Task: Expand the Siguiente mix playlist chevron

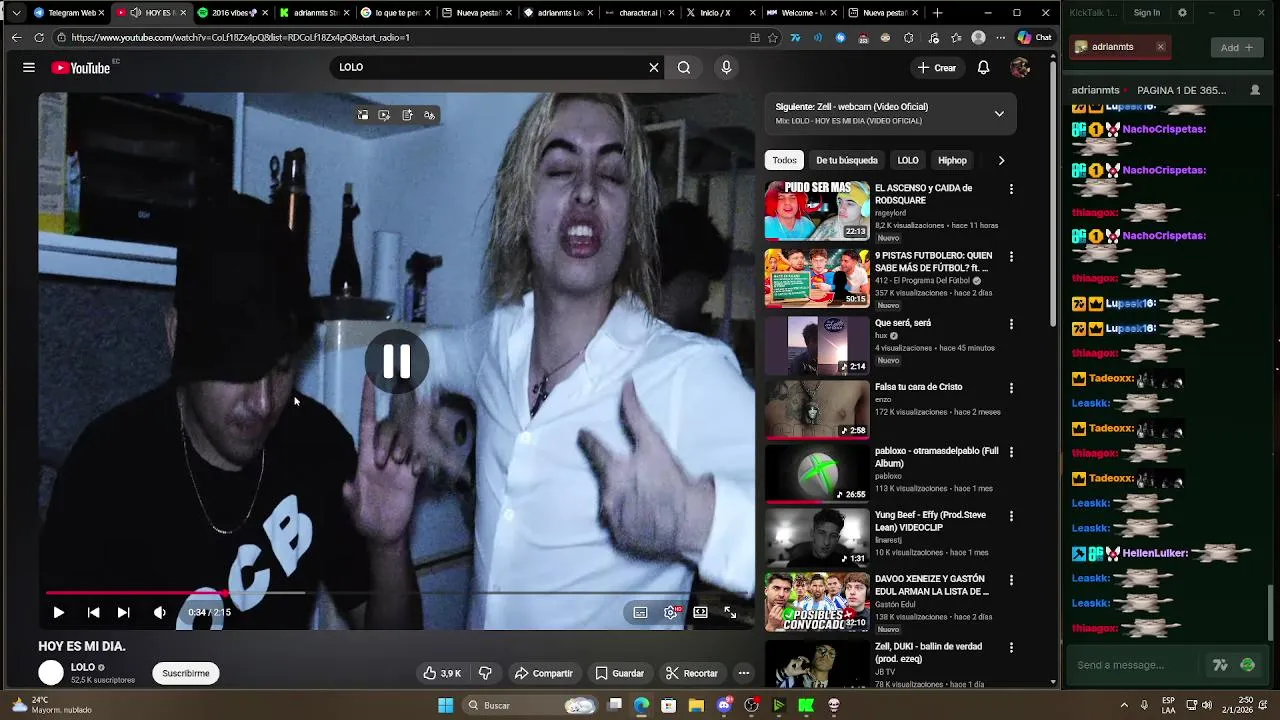Action: 998,114
